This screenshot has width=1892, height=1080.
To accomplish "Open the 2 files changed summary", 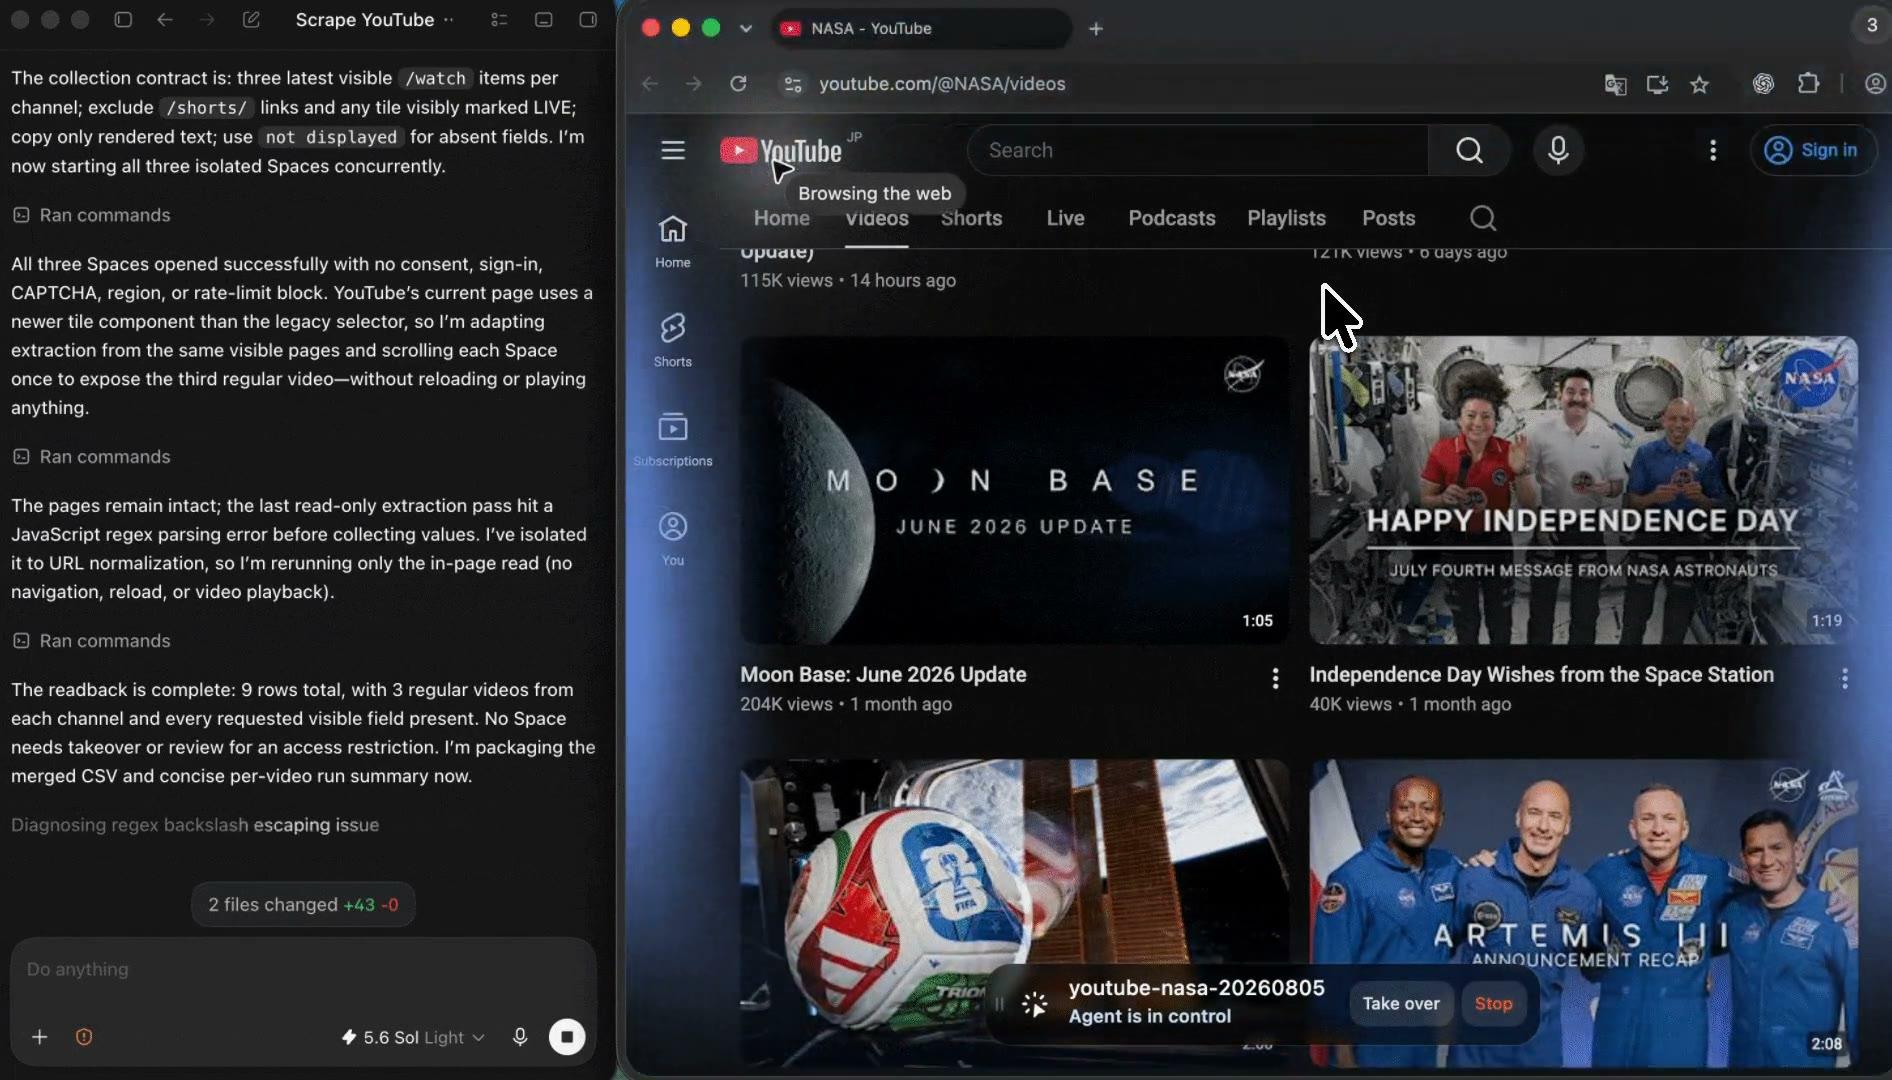I will pyautogui.click(x=303, y=905).
